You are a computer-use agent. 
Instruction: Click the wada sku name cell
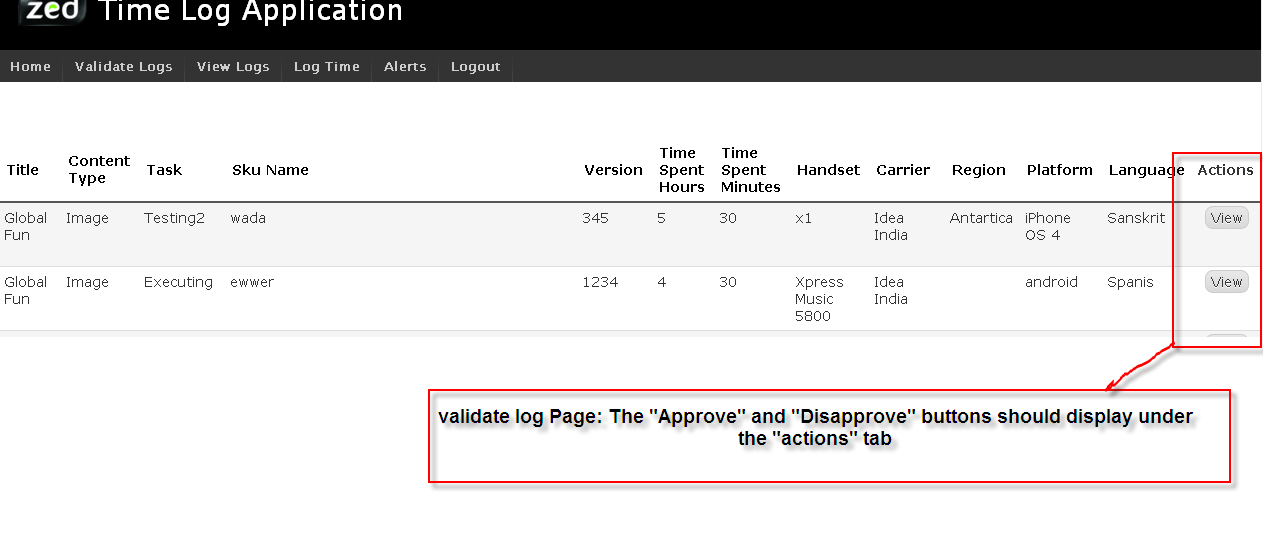click(x=248, y=218)
